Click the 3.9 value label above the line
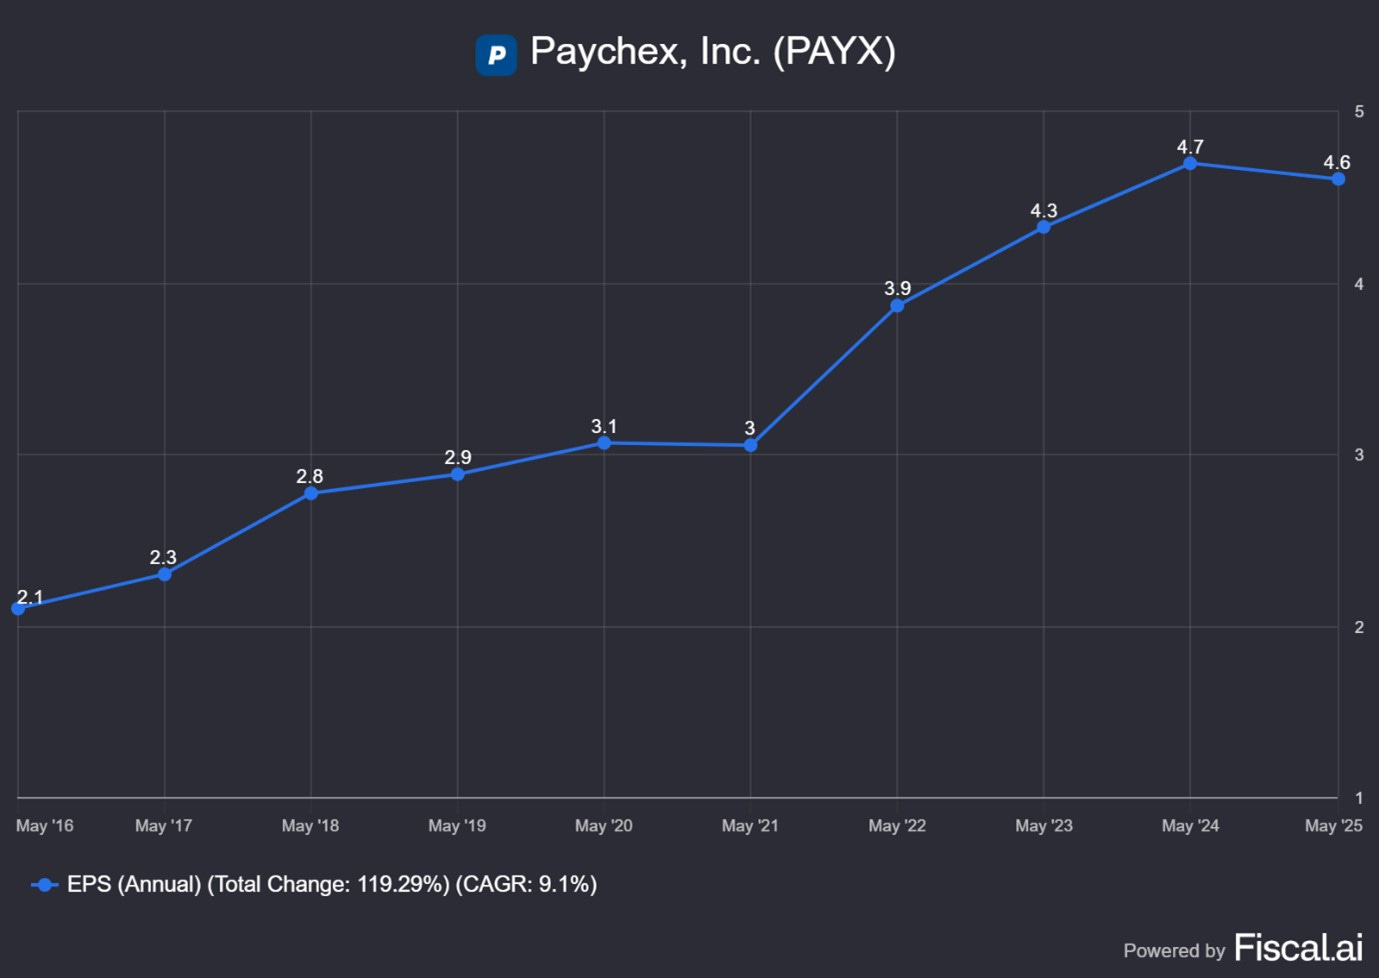Viewport: 1379px width, 978px height. point(897,288)
